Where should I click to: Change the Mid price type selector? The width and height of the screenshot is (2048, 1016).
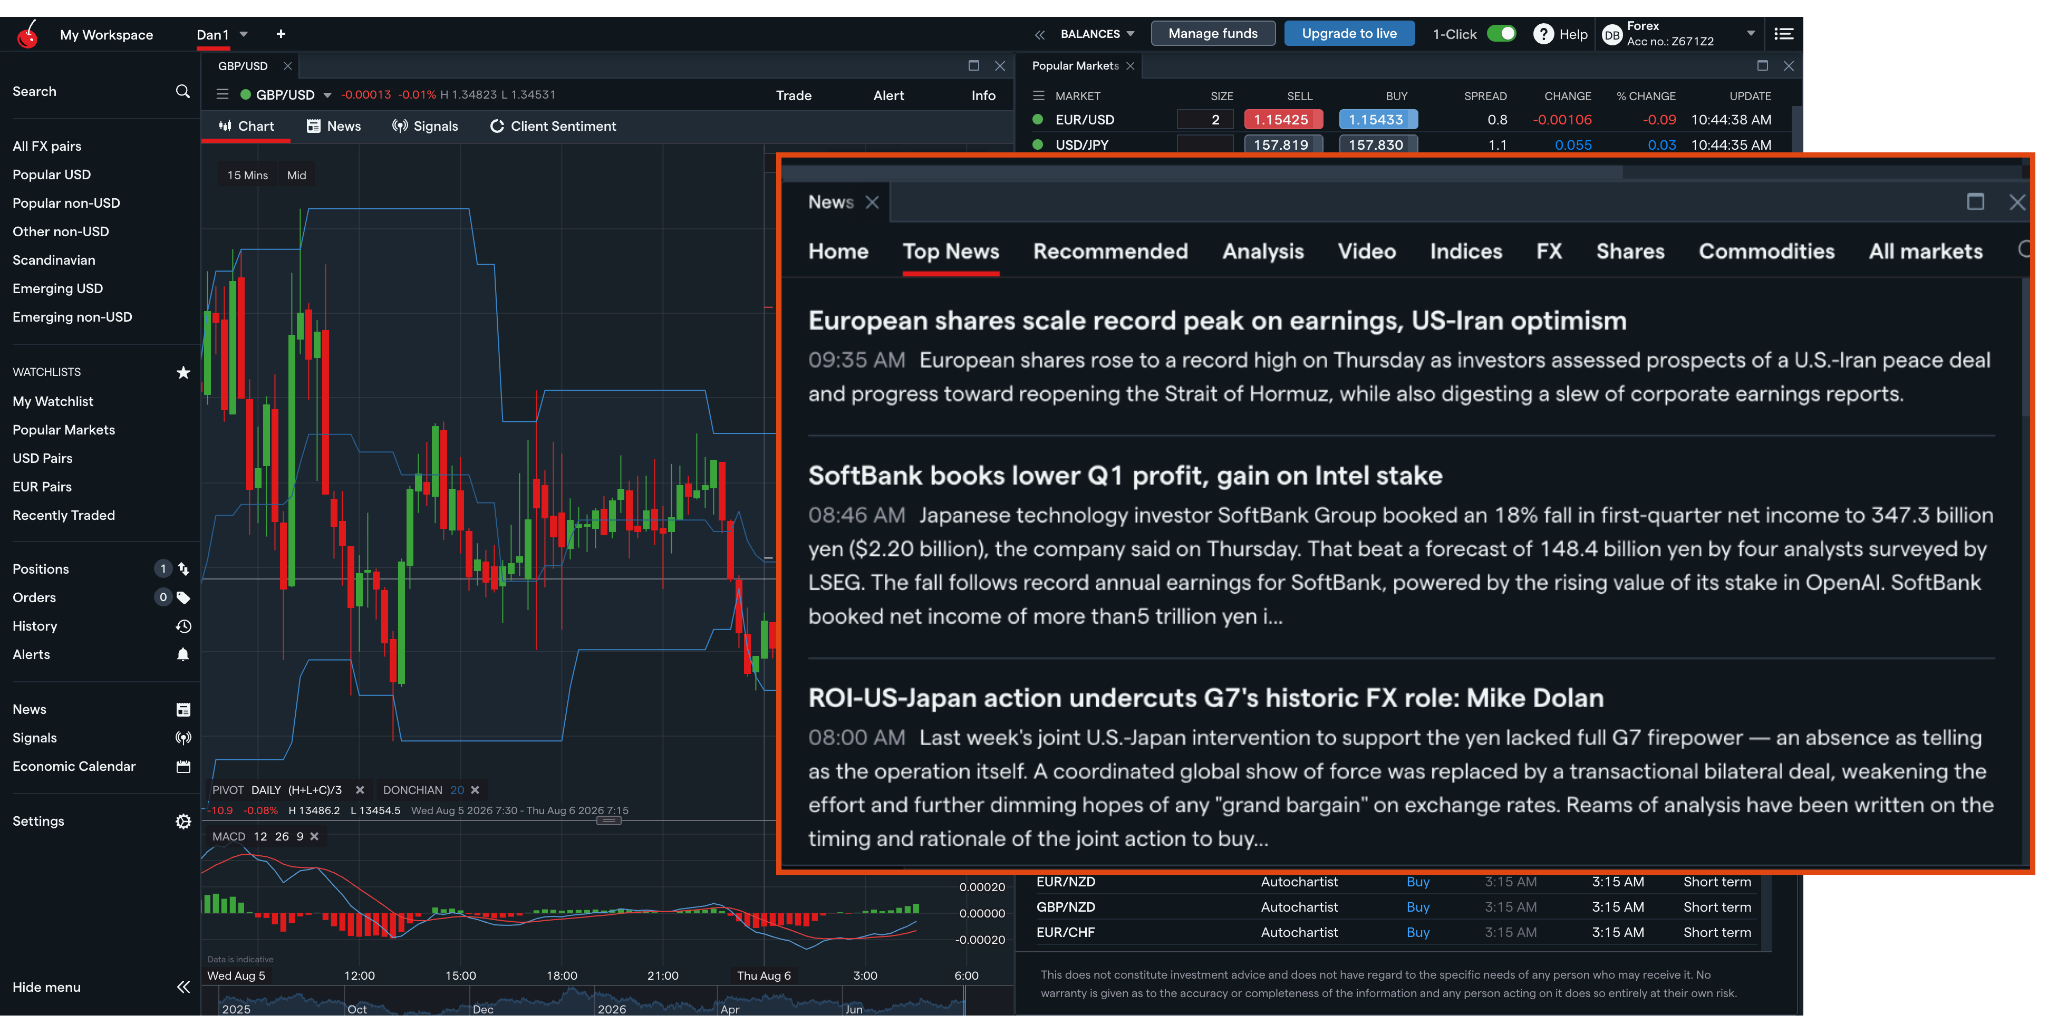point(297,175)
